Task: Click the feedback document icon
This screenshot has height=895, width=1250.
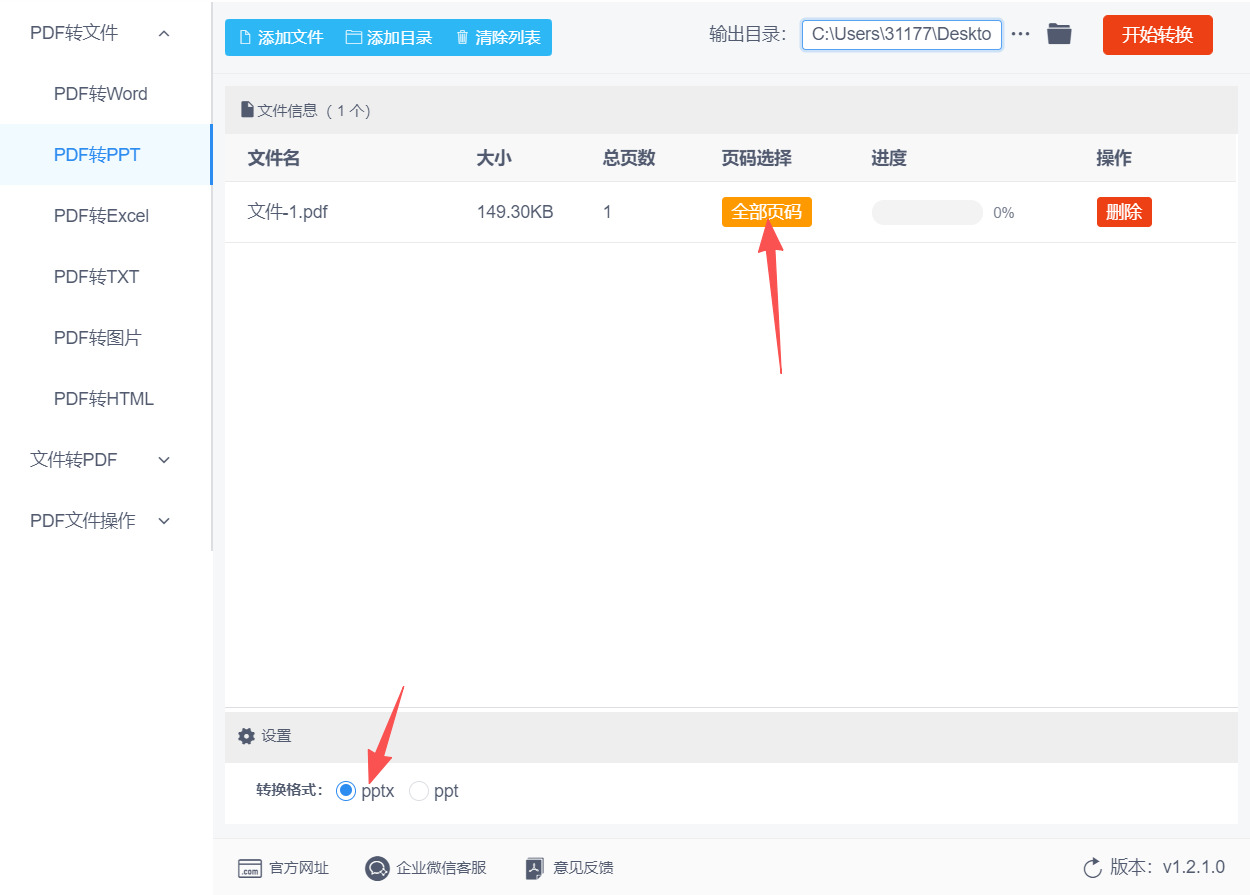Action: (x=535, y=868)
